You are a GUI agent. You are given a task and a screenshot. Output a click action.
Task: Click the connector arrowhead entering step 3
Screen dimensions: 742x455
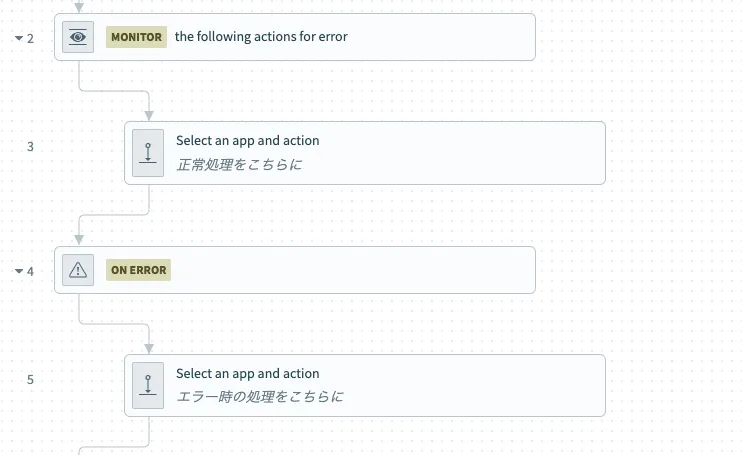click(149, 115)
